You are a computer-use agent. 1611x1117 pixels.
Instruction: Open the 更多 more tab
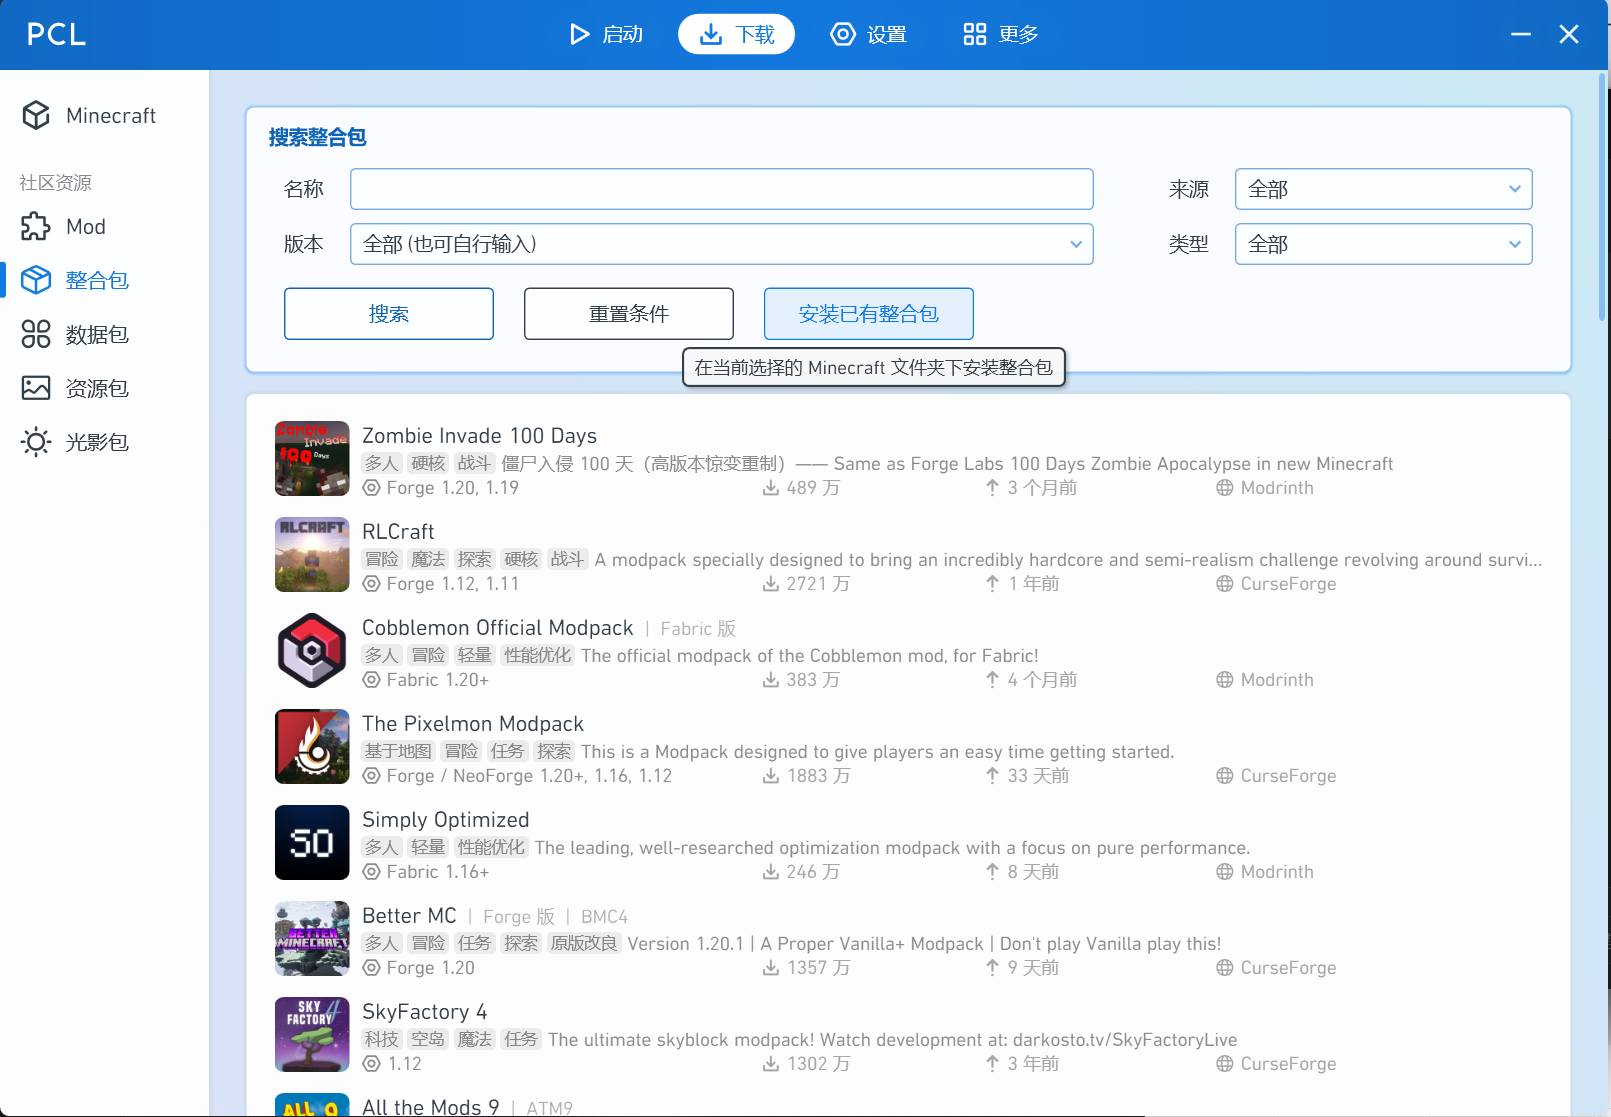[1000, 35]
